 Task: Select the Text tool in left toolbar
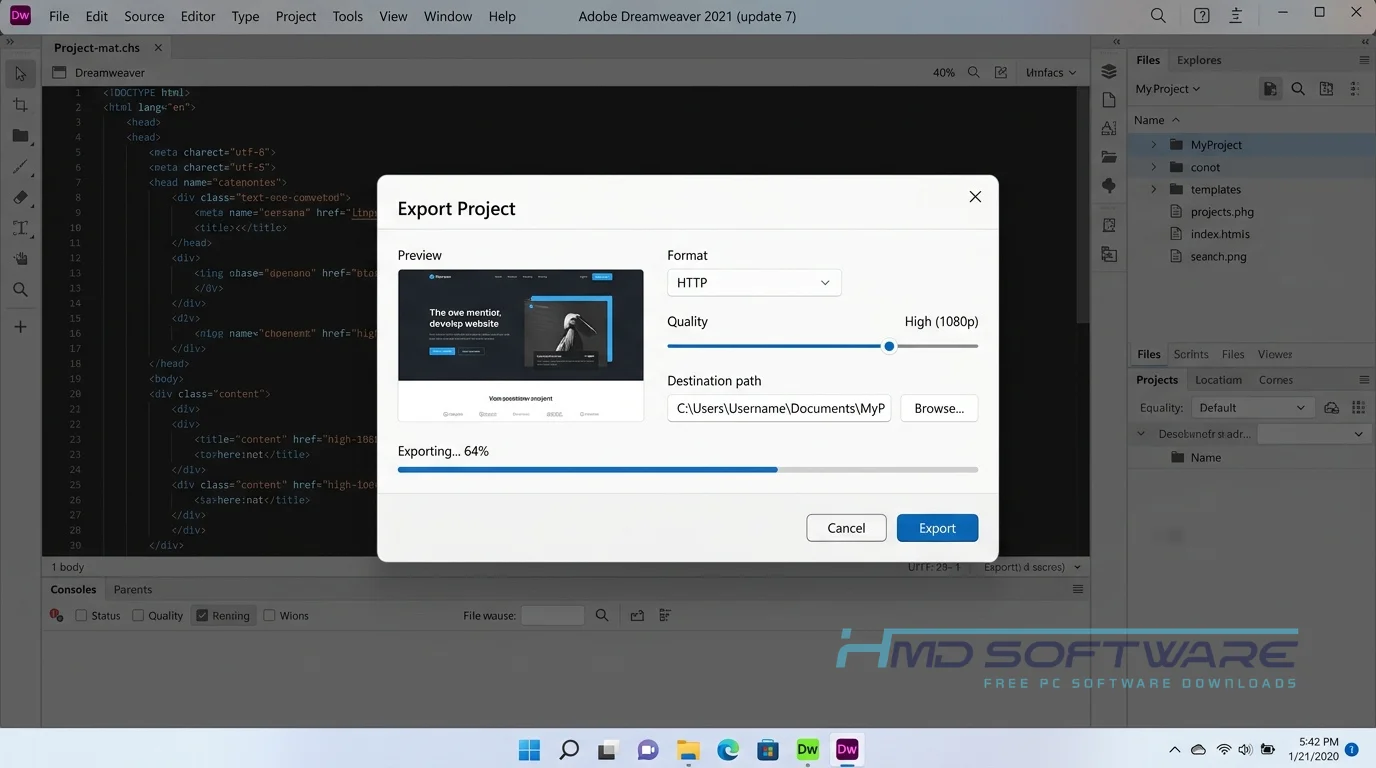20,228
